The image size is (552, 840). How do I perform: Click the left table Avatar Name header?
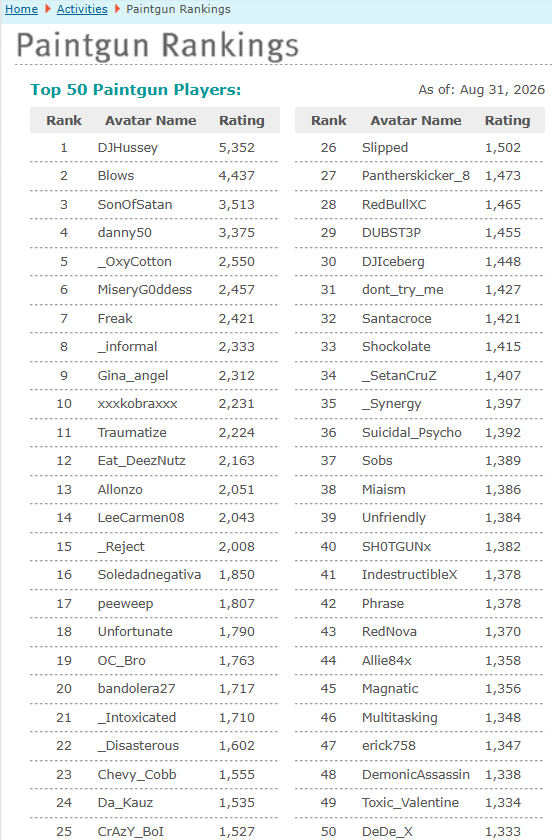[151, 121]
